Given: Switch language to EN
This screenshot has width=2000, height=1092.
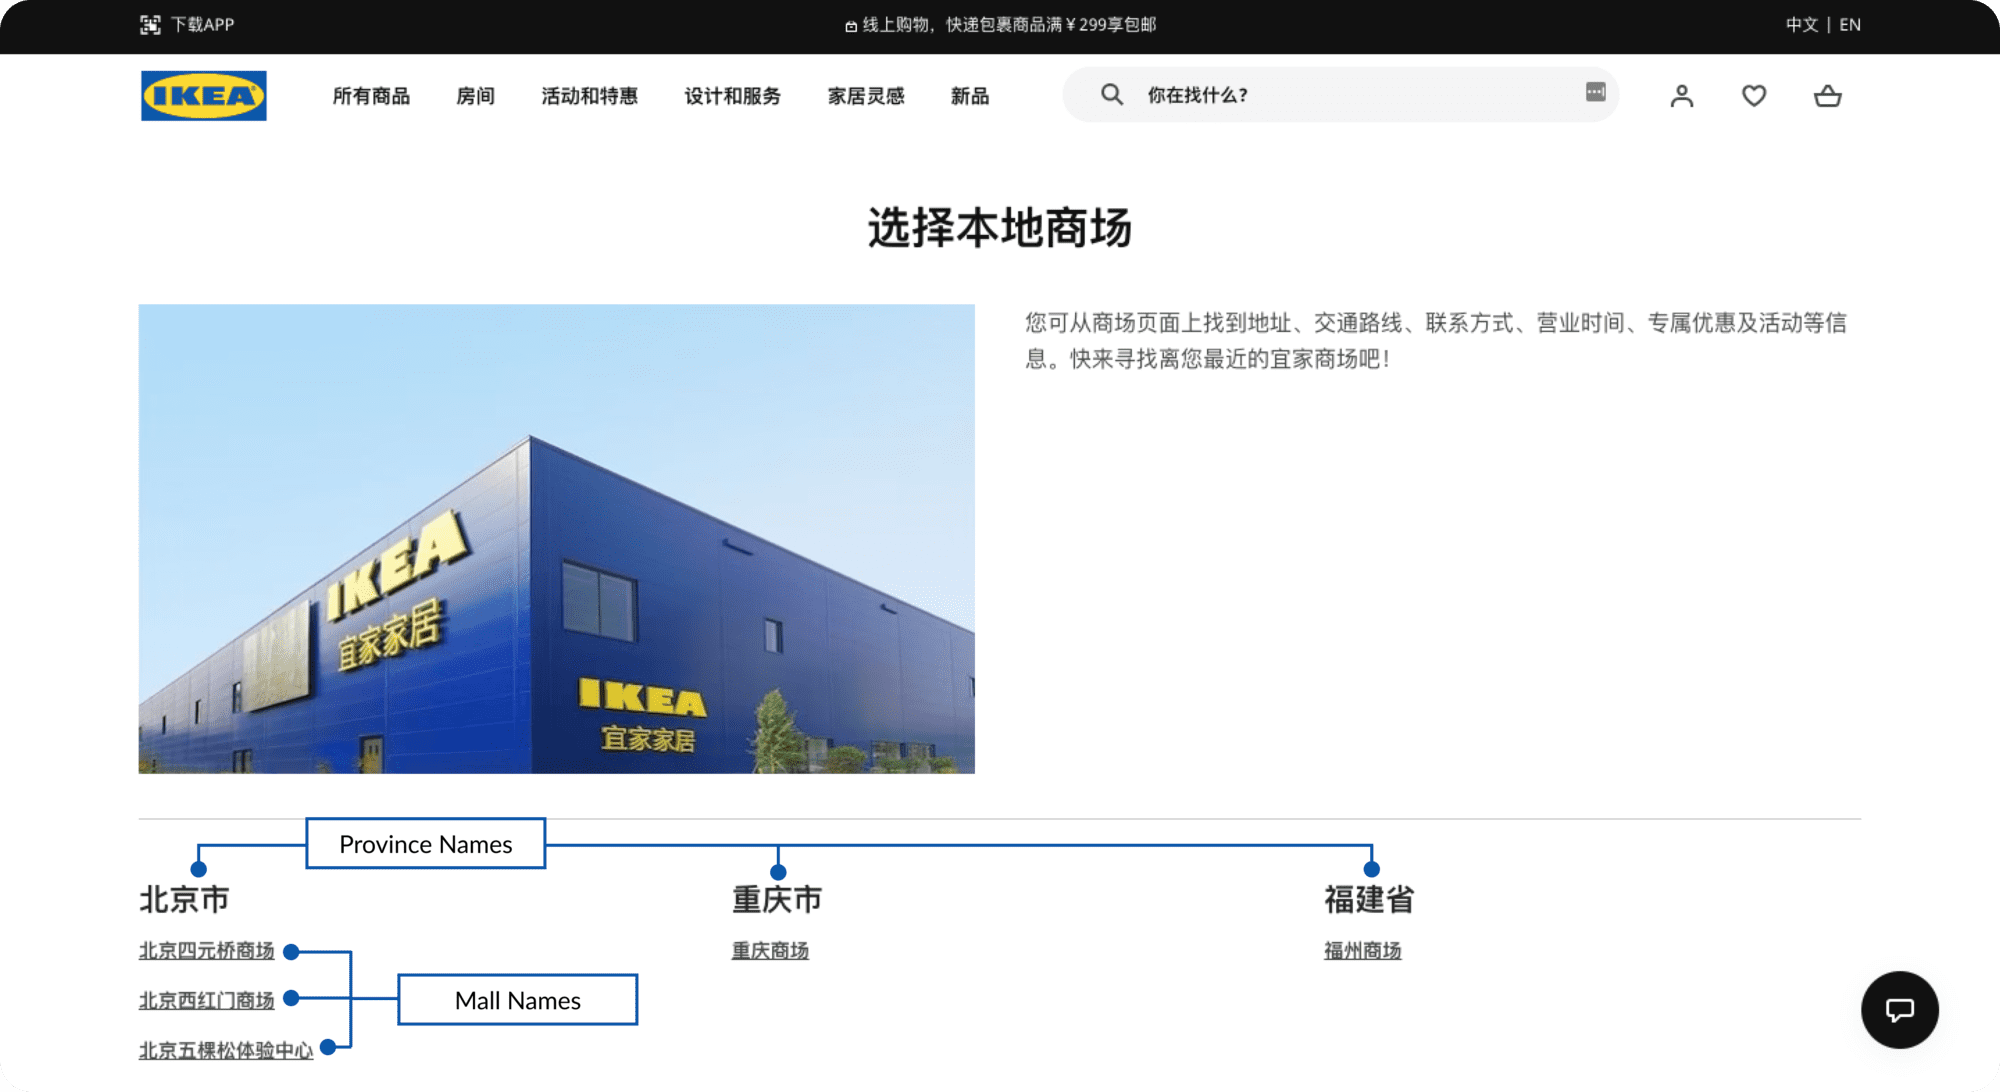Looking at the screenshot, I should click(x=1850, y=25).
